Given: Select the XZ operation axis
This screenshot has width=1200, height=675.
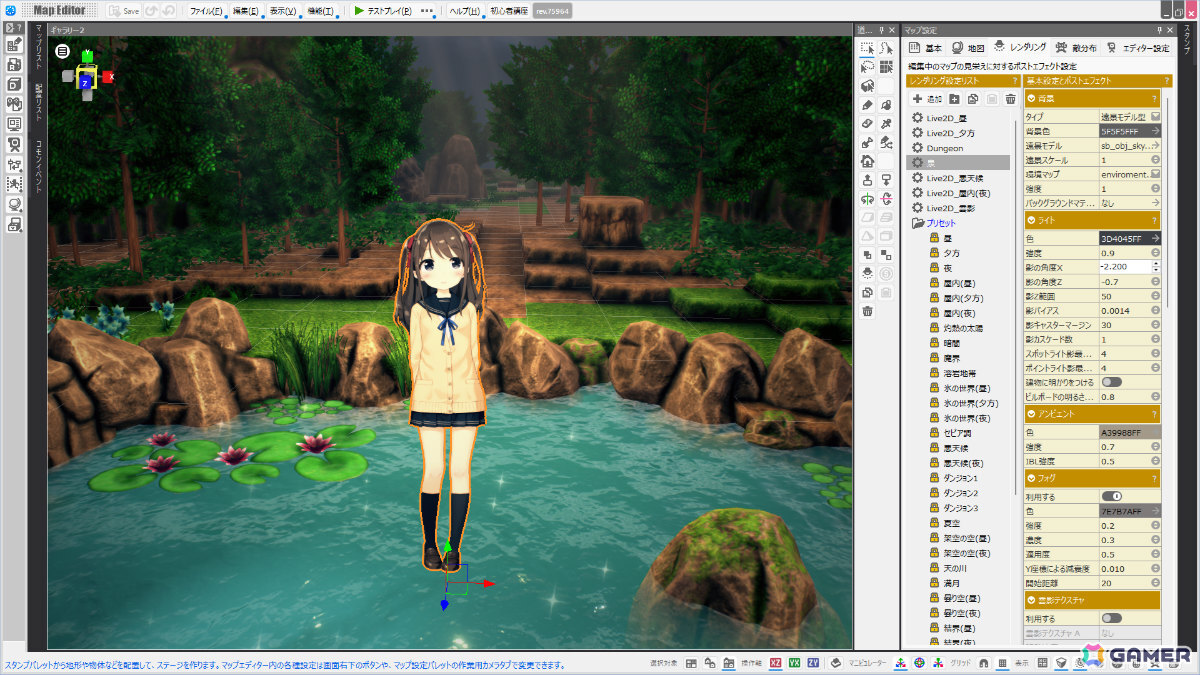Looking at the screenshot, I should point(774,663).
